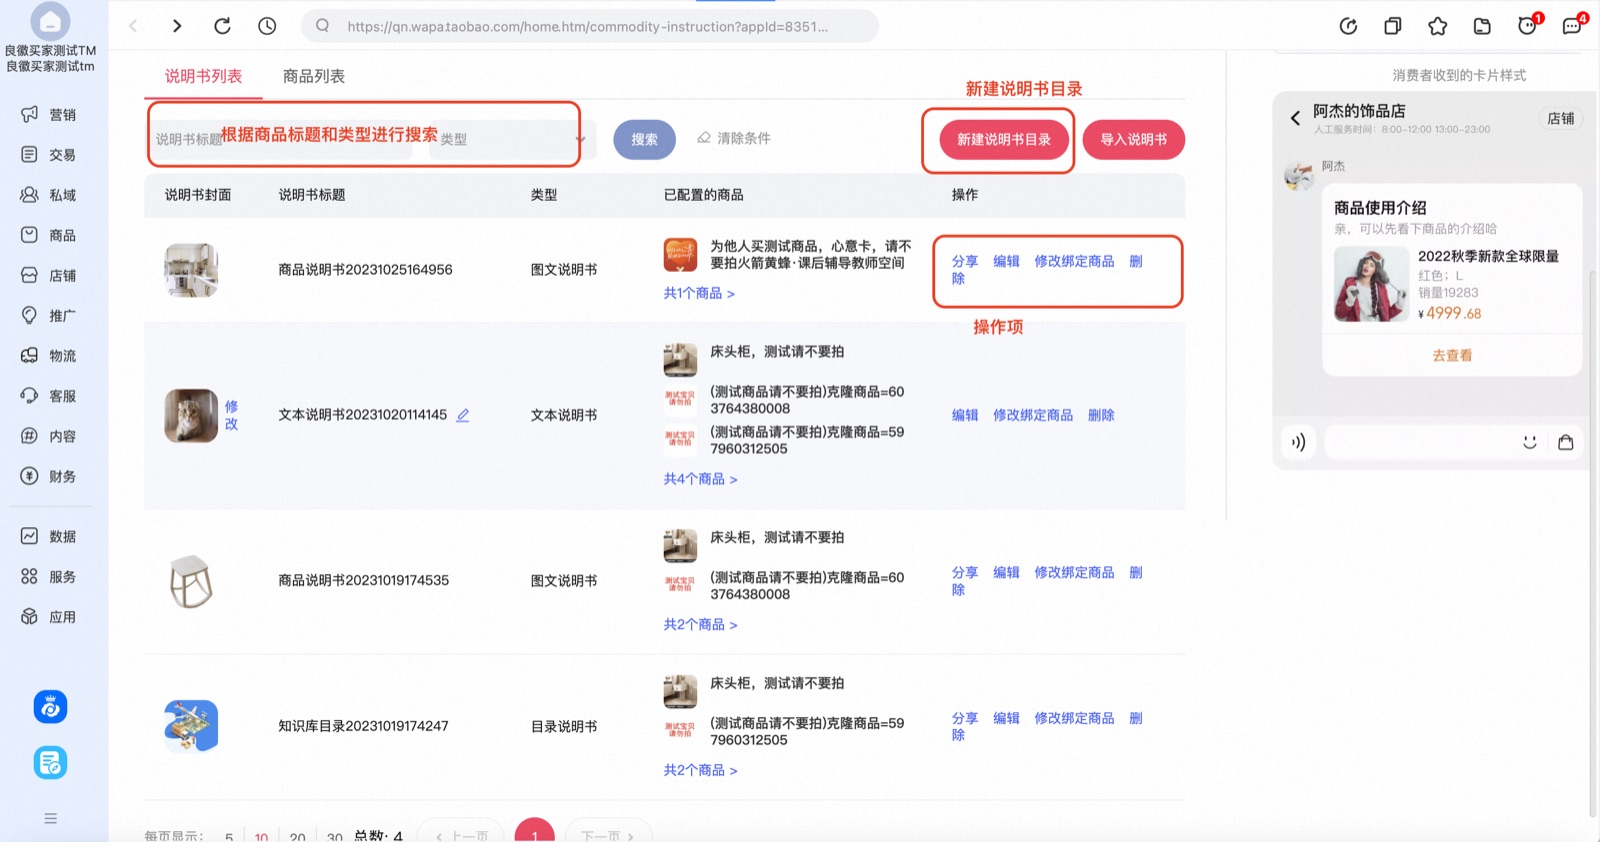The image size is (1600, 842).
Task: Expand 共2个商品 for 商品说明书20231019174535
Action: click(700, 624)
